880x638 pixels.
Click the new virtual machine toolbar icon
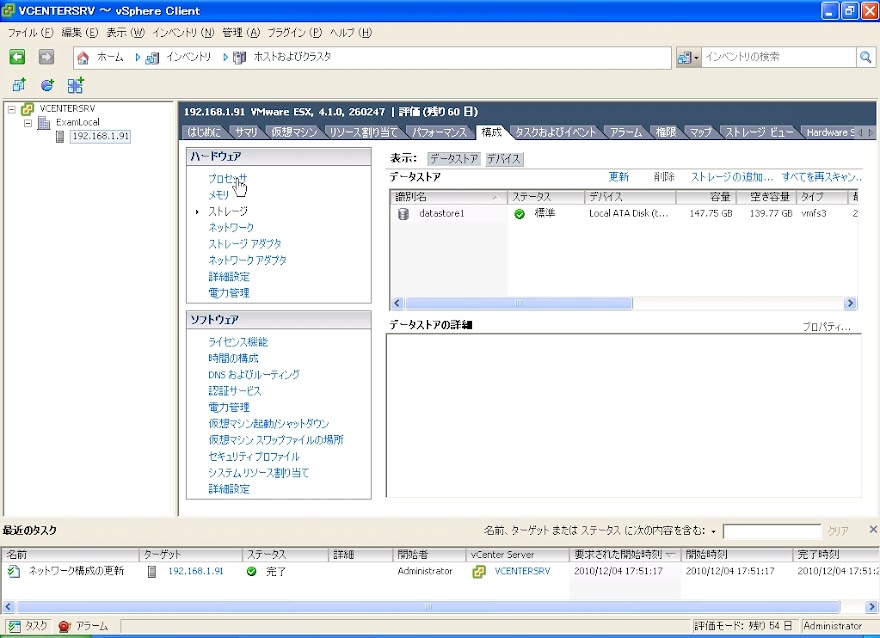pos(19,85)
